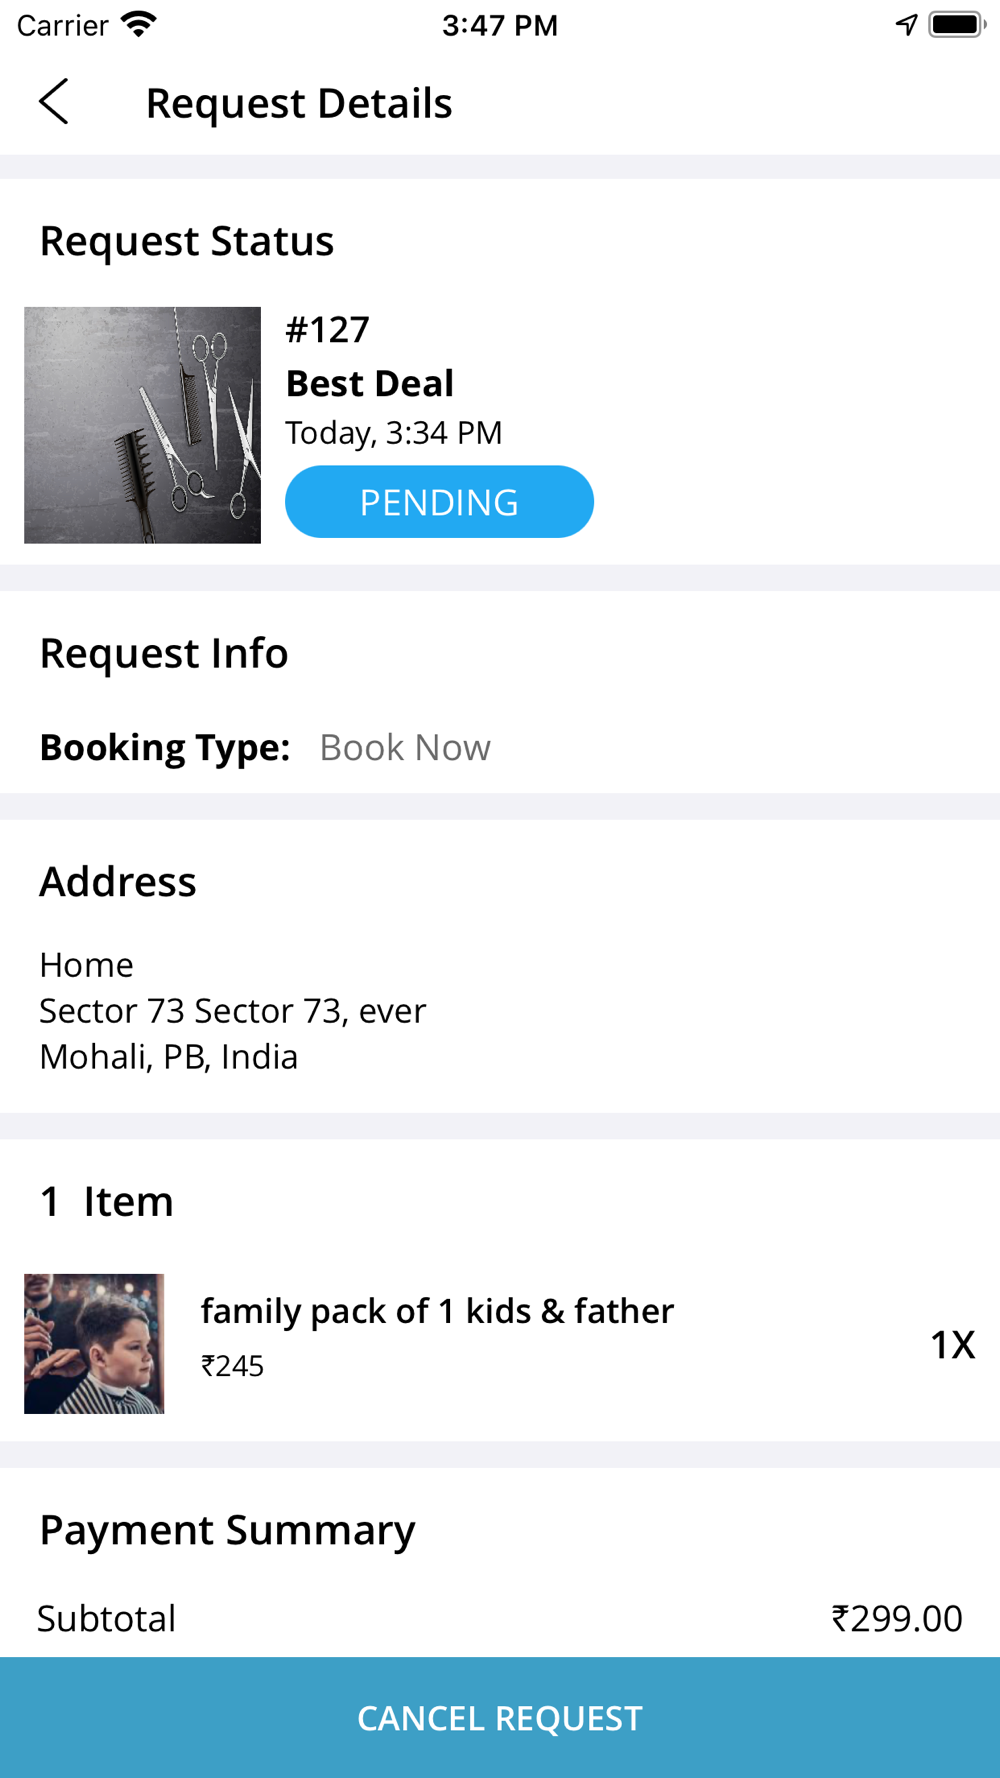The width and height of the screenshot is (1000, 1778).
Task: Go back using the arrow icon
Action: 54,102
